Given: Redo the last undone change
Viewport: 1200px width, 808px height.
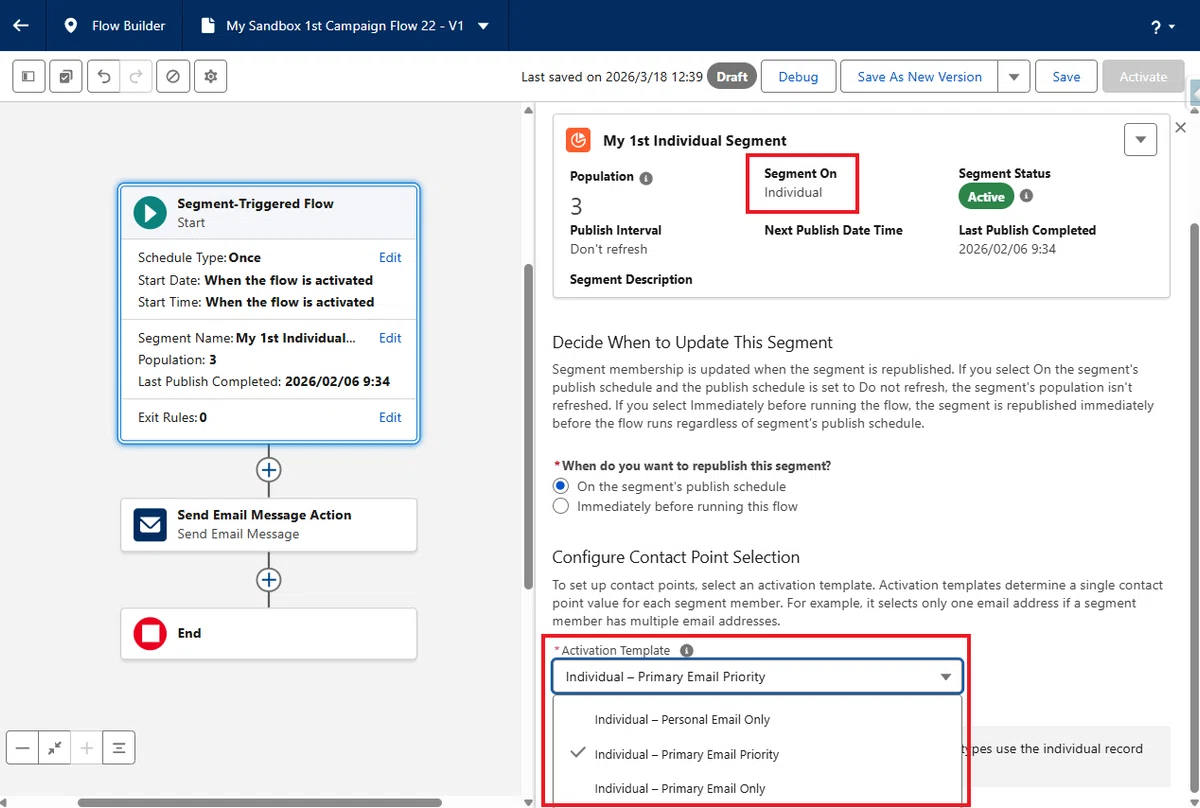Looking at the screenshot, I should (x=137, y=76).
